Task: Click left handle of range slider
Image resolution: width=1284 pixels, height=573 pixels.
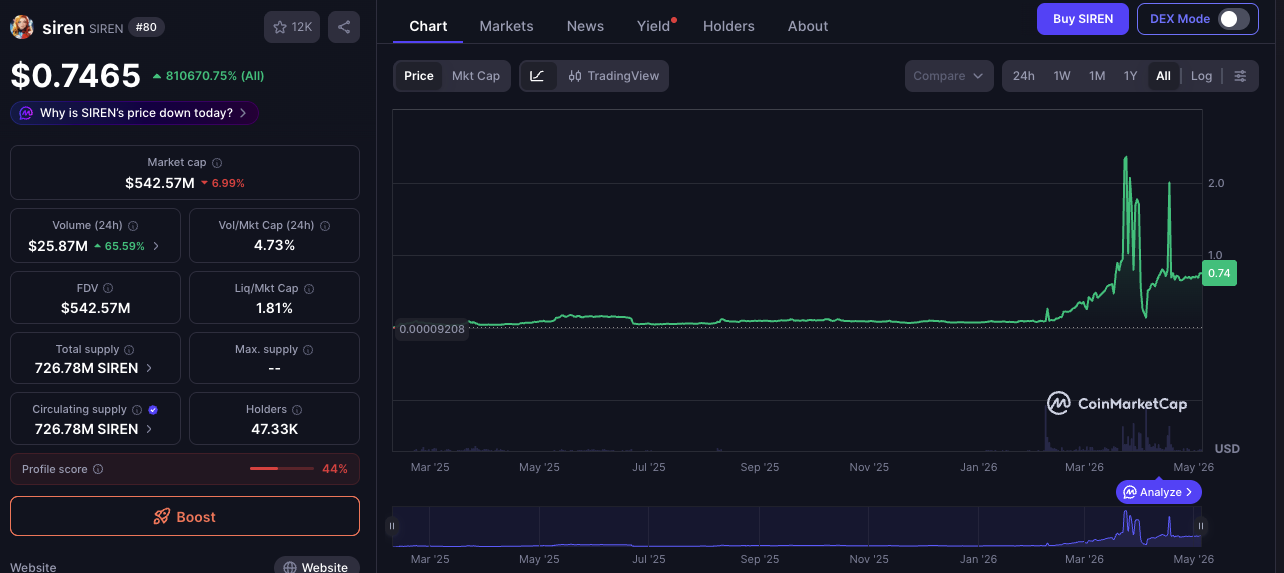Action: tap(392, 526)
